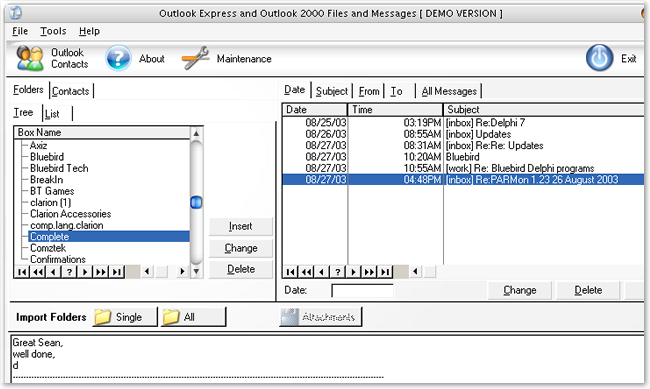Select the Bluebird Tech folder
The width and height of the screenshot is (650, 389).
pos(59,168)
